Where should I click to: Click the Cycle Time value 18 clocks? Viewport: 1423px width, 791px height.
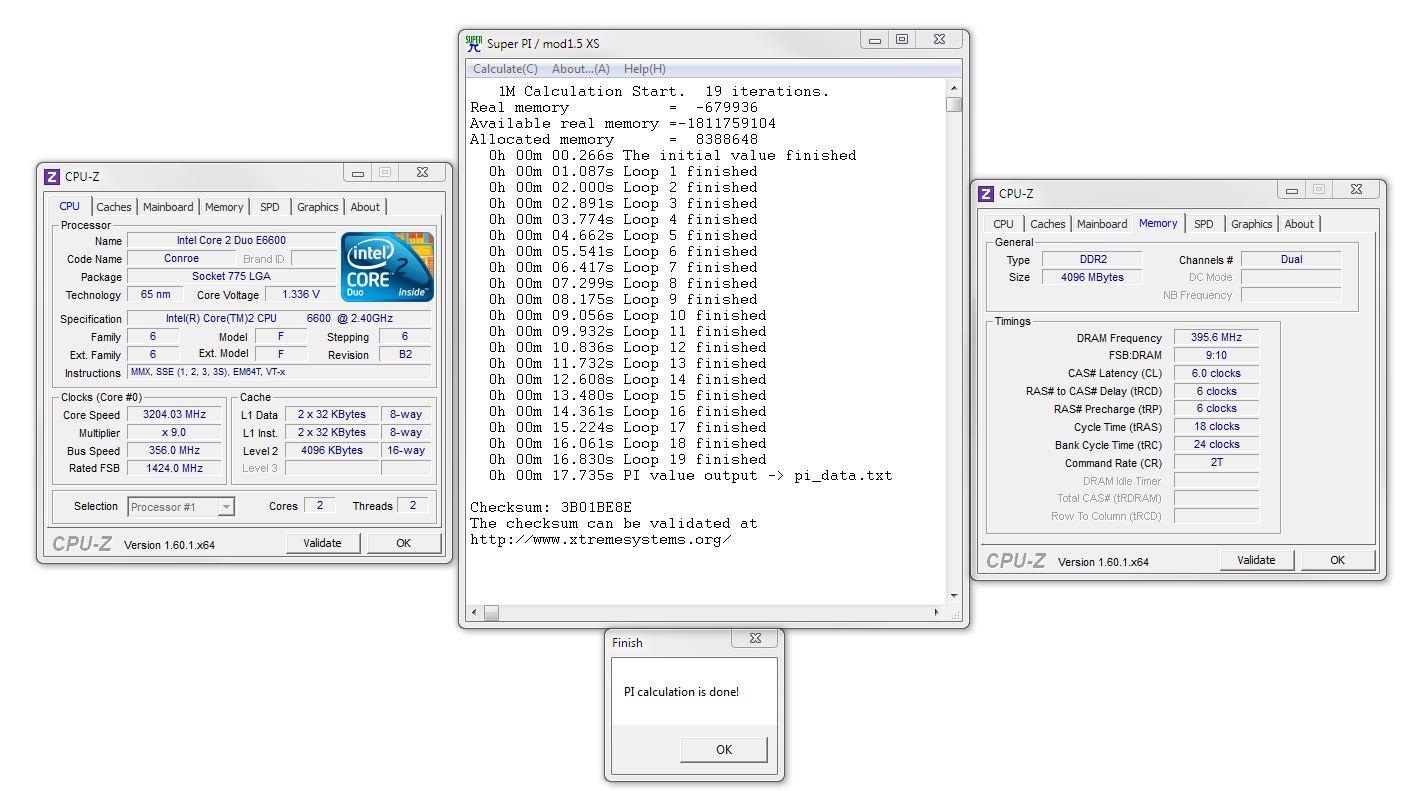[x=1216, y=426]
